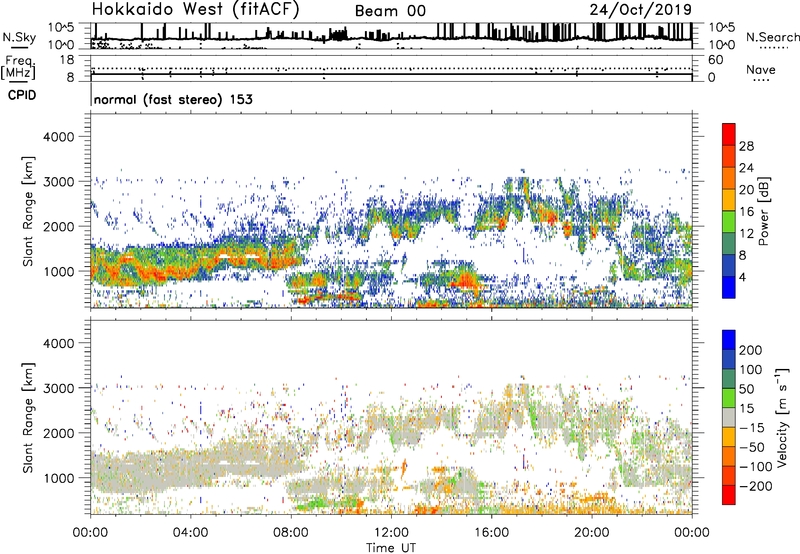Screen dimensions: 800x554
Task: Pick the blue top segment of velocity colorbar
Action: (x=729, y=340)
